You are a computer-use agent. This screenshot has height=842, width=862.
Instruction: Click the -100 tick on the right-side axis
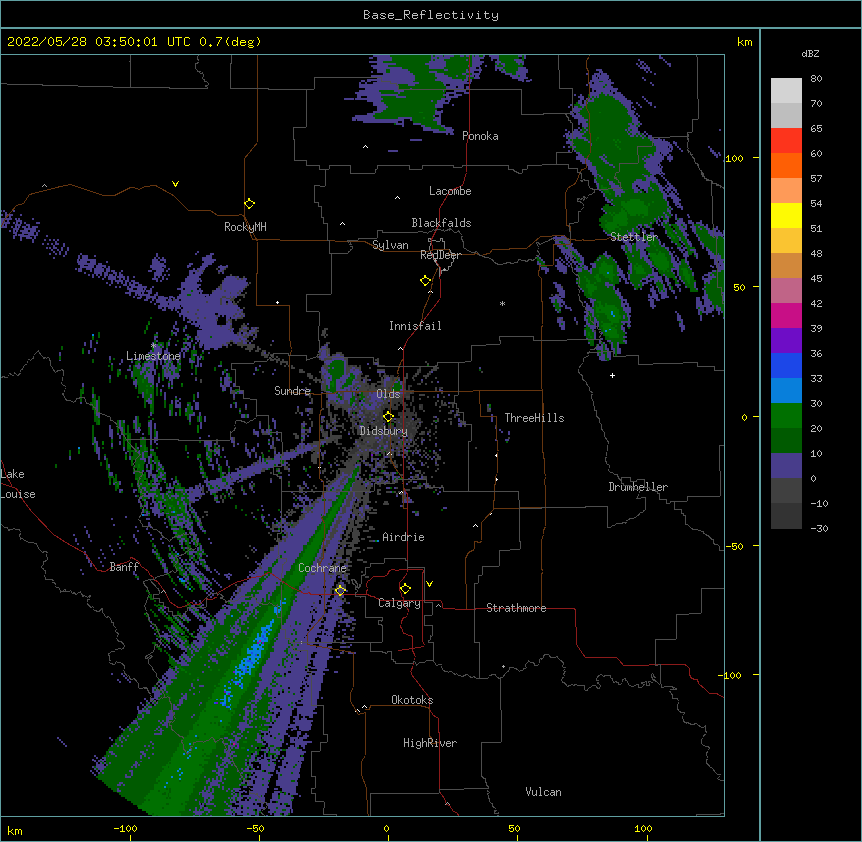[731, 675]
